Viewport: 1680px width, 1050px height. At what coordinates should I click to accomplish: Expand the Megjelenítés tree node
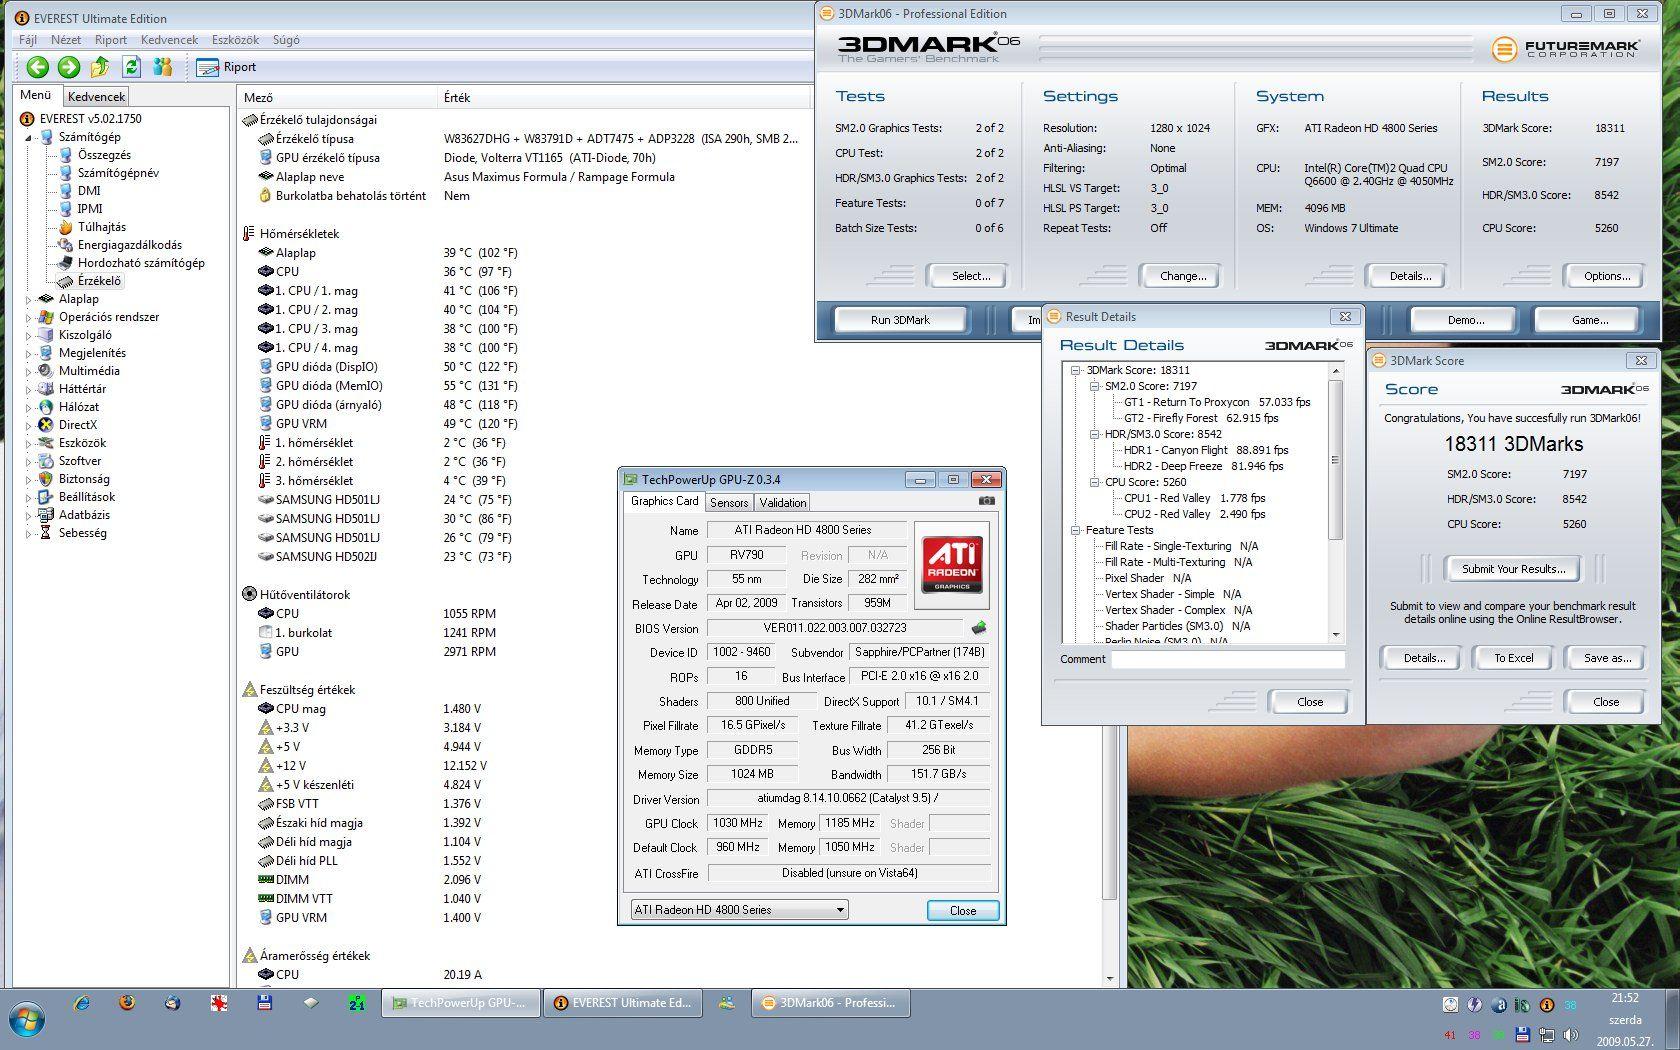29,353
